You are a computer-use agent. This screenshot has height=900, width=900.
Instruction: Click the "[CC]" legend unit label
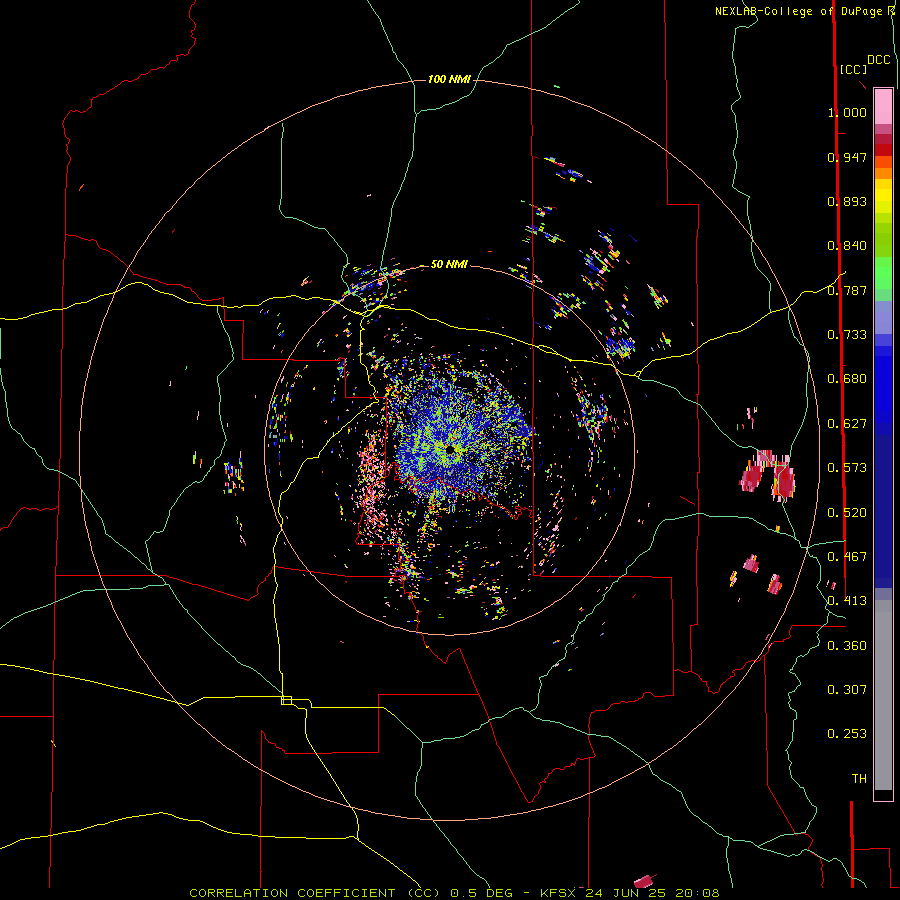click(854, 69)
